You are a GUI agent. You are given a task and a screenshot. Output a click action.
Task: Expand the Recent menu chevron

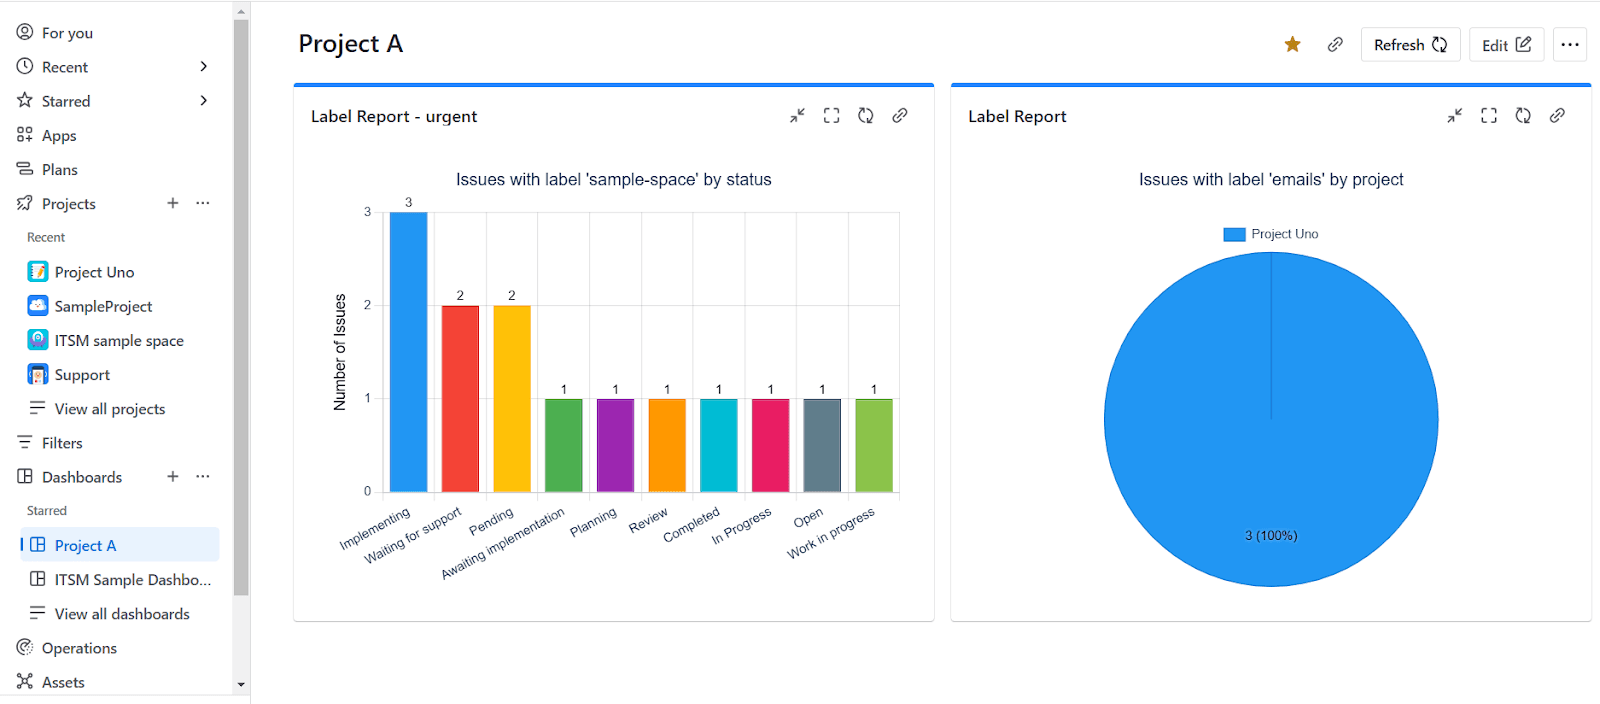204,67
